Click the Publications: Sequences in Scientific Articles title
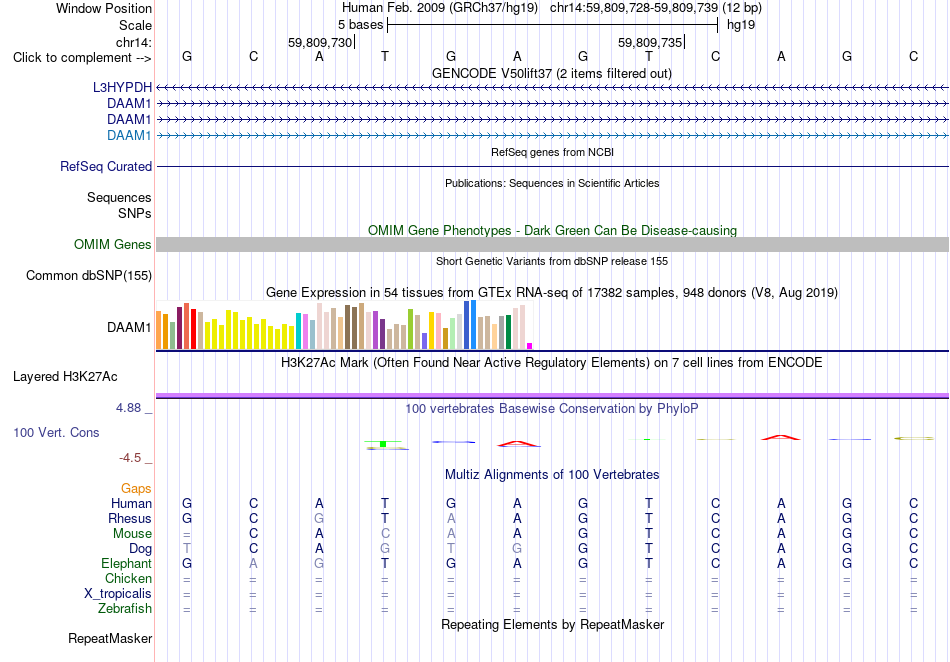This screenshot has width=950, height=662. 552,183
